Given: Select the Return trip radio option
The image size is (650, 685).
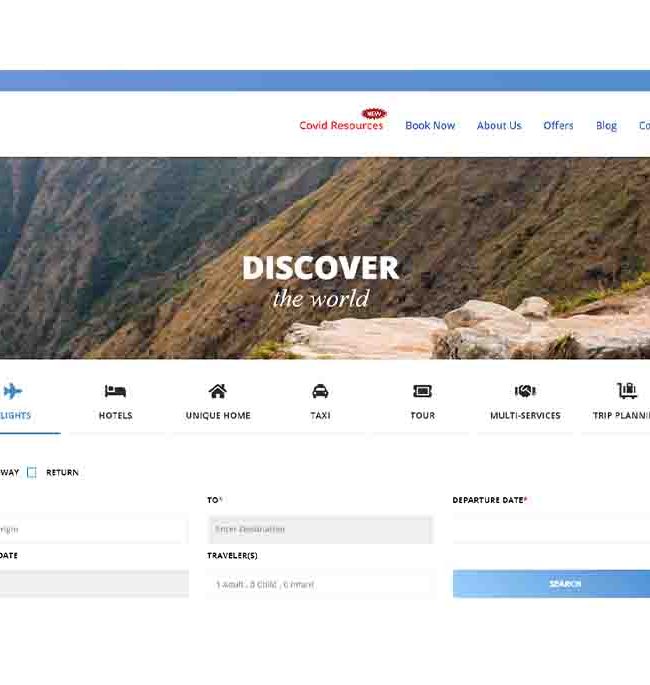Looking at the screenshot, I should [x=32, y=472].
